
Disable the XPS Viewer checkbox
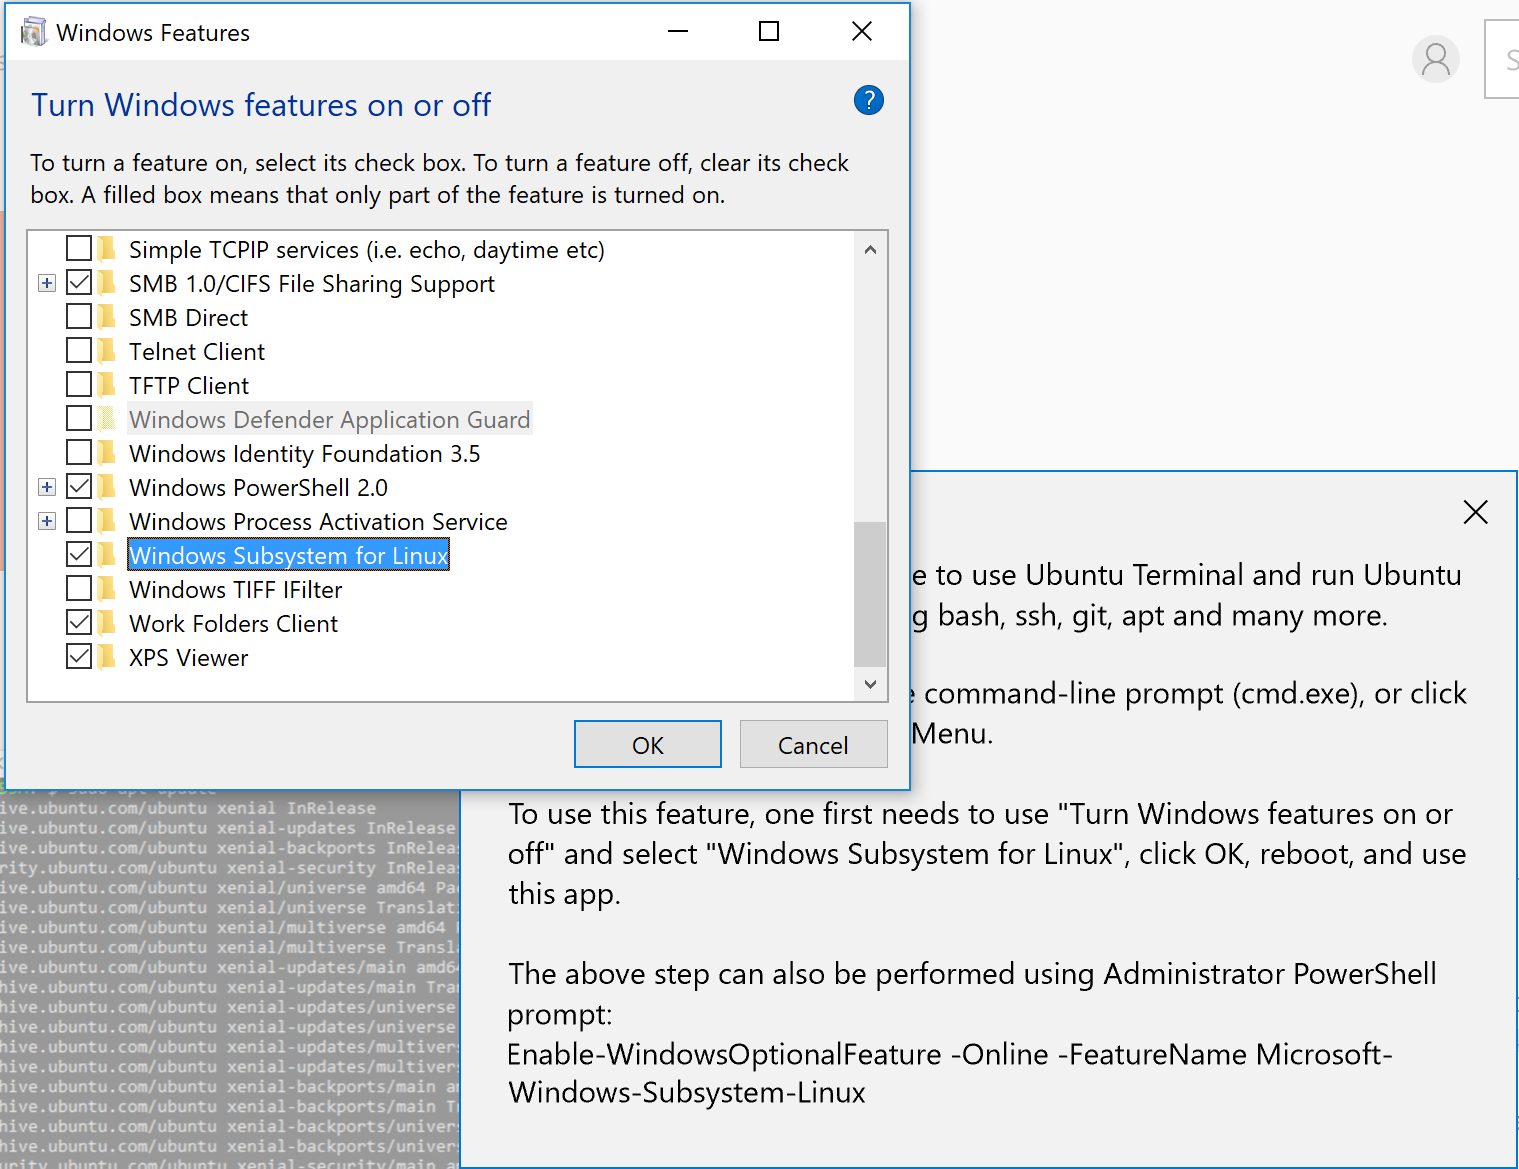[79, 656]
